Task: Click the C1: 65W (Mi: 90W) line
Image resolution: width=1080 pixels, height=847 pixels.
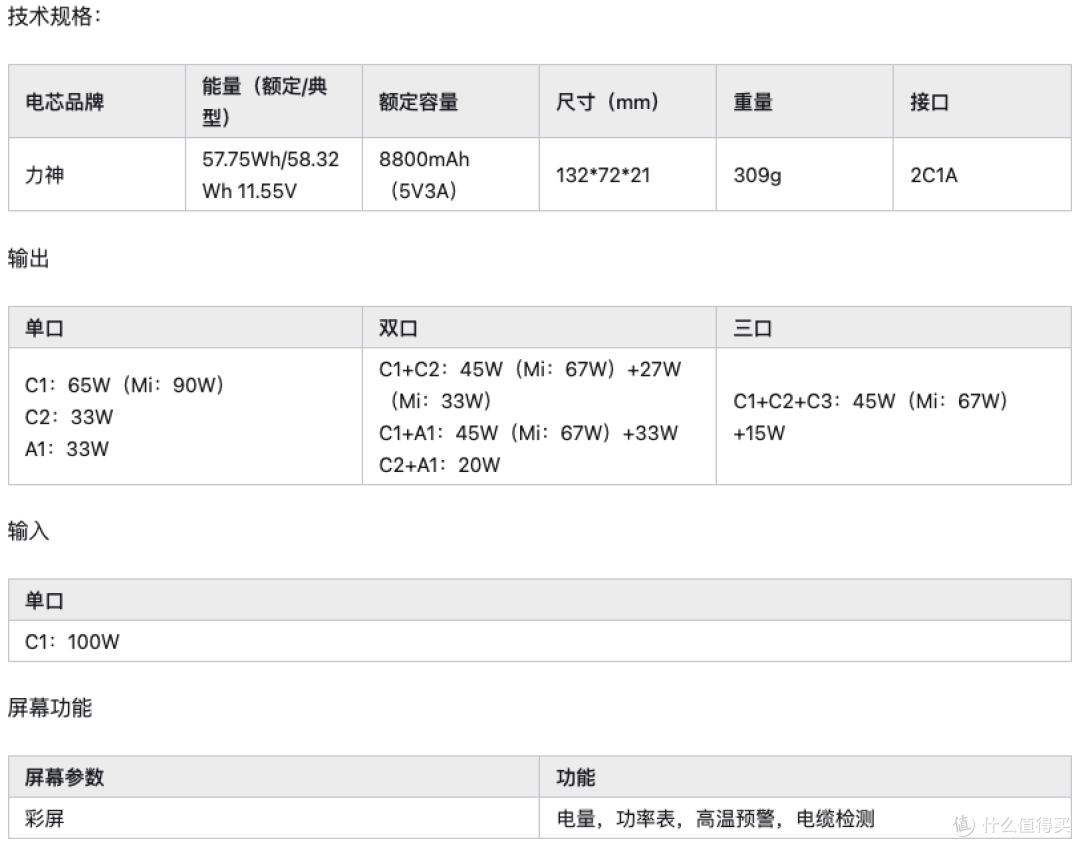Action: click(x=124, y=385)
